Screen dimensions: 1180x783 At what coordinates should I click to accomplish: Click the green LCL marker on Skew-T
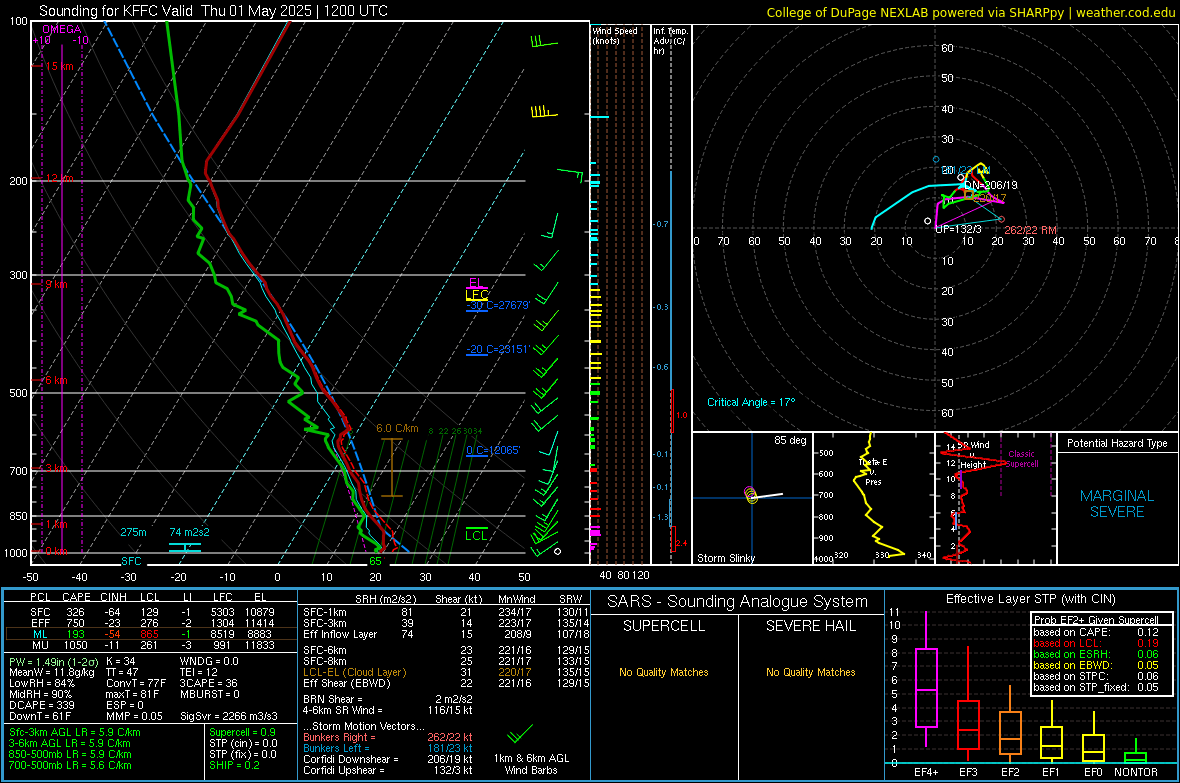pyautogui.click(x=476, y=535)
